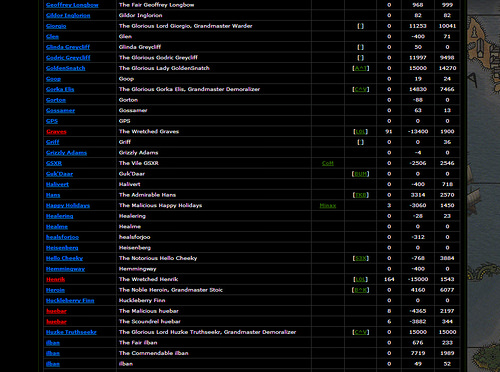Open the BUM guild link for Guk'Daar
Viewport: 500px width, 372px height.
click(361, 174)
